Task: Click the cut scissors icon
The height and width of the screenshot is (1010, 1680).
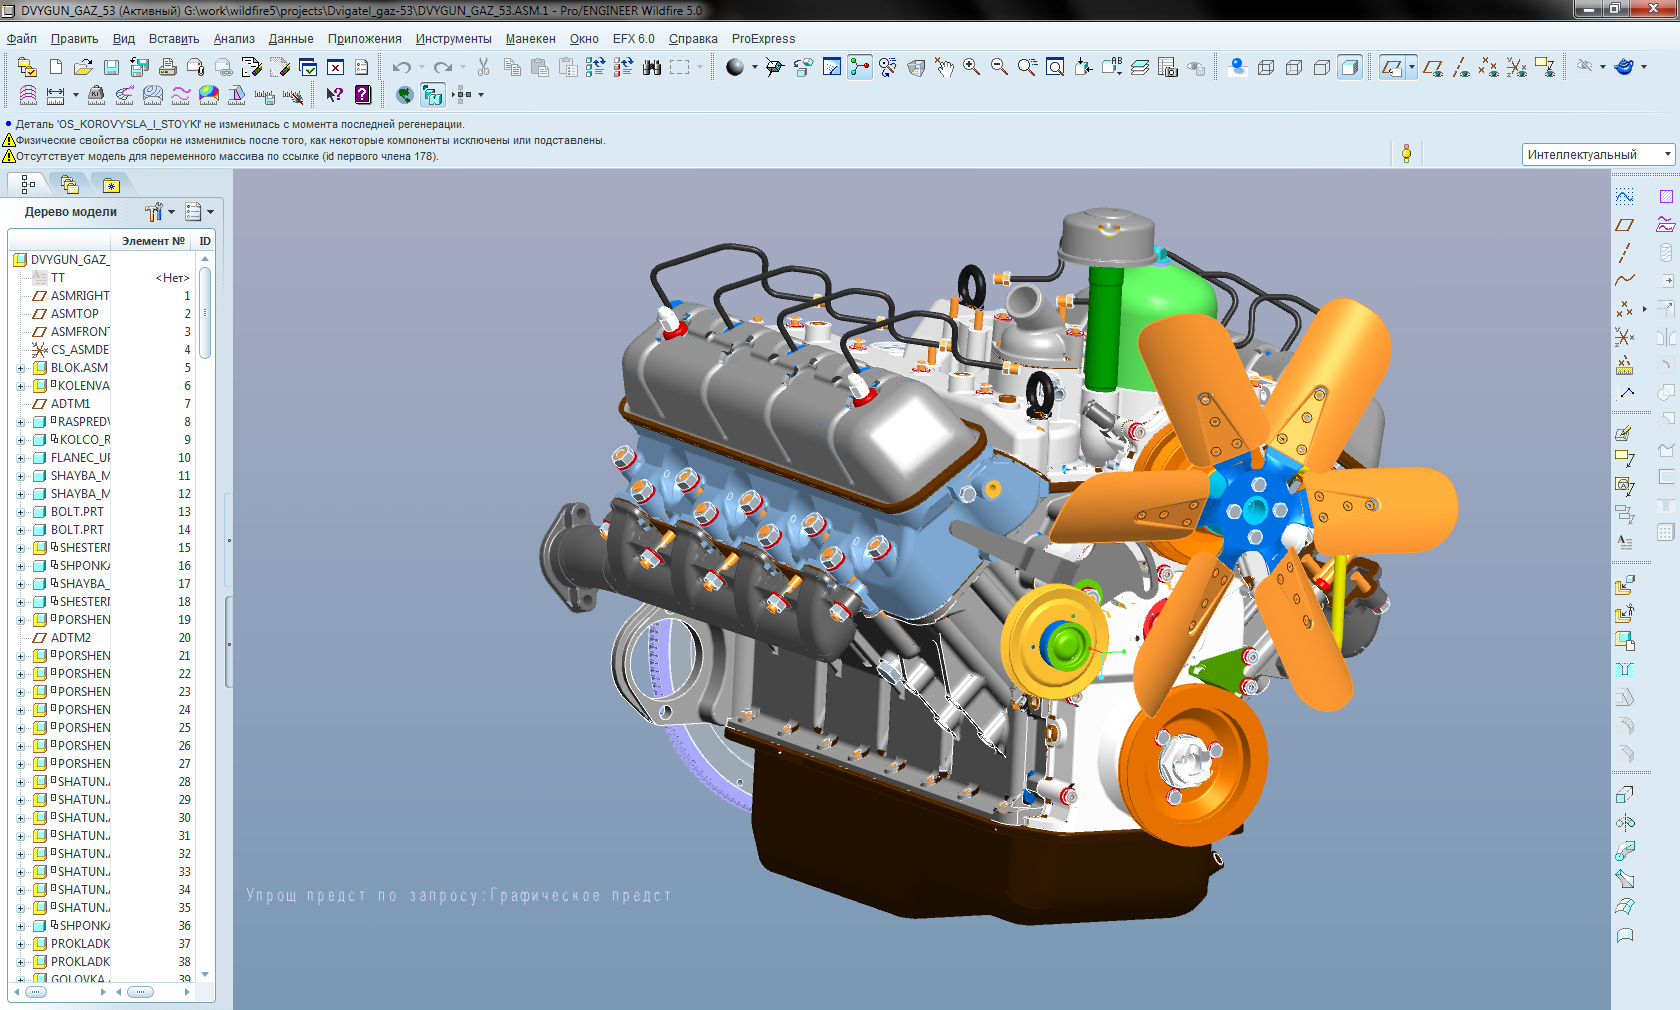Action: point(484,67)
